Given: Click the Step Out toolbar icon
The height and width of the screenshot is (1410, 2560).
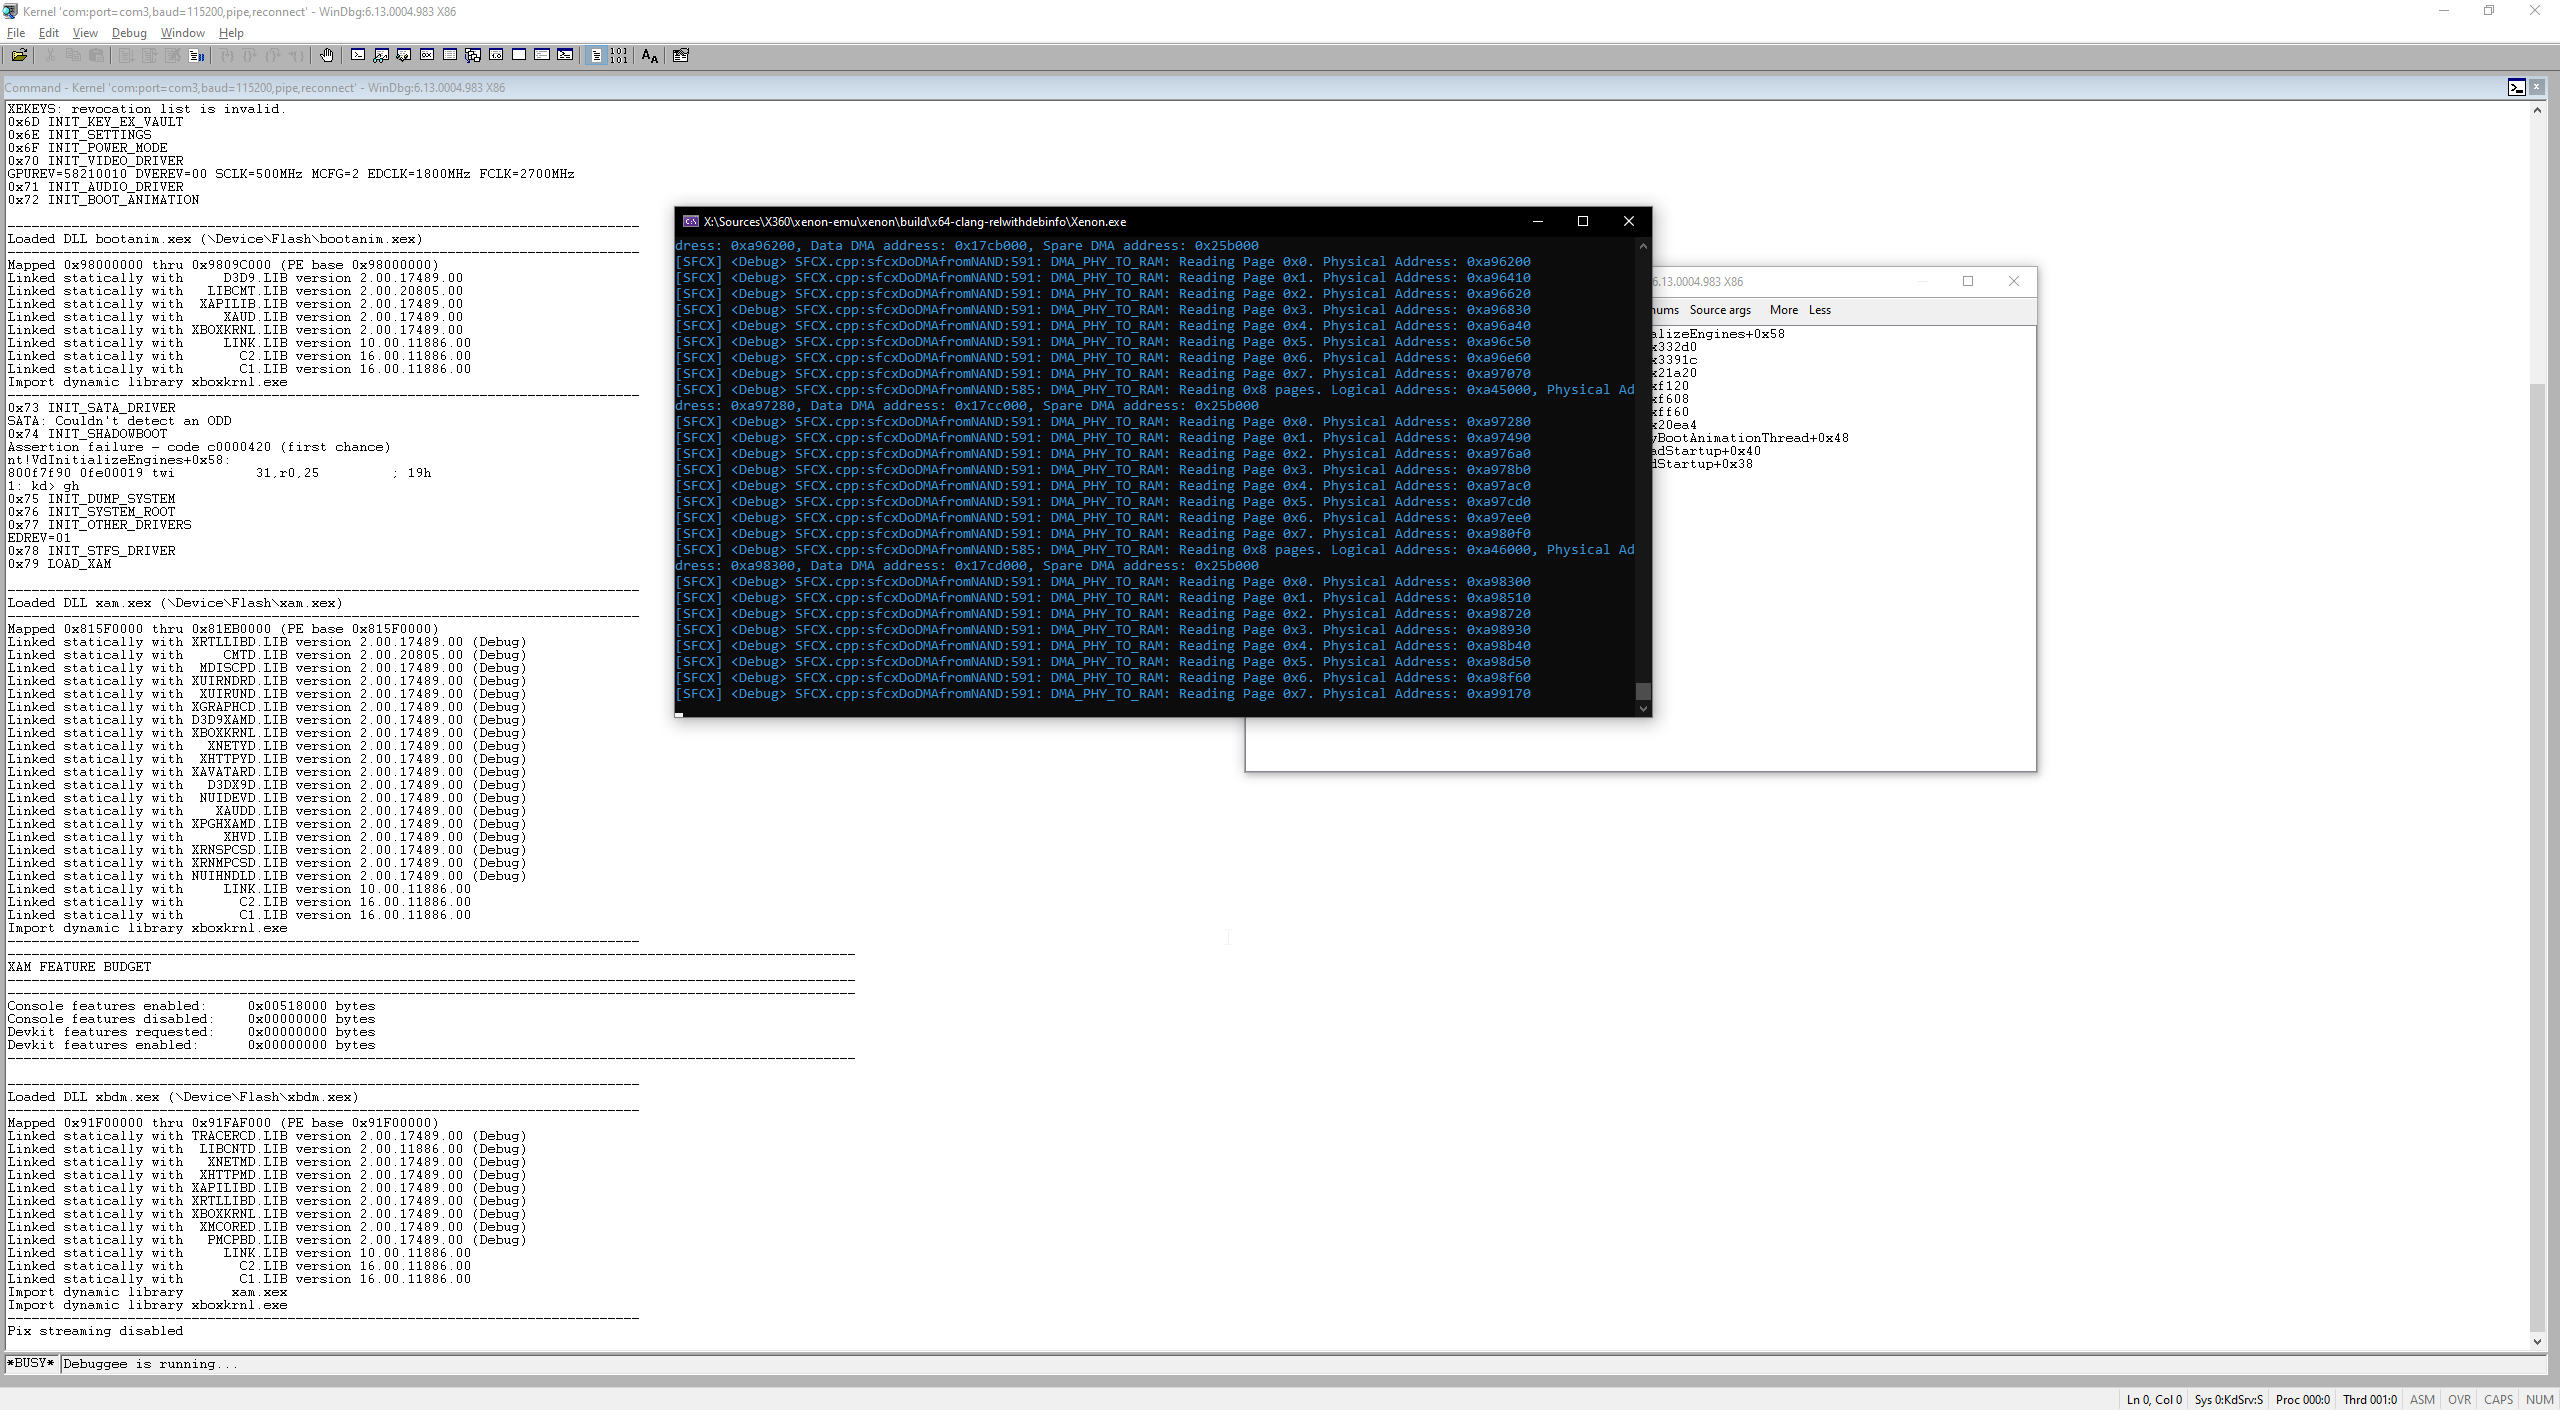Looking at the screenshot, I should click(273, 55).
